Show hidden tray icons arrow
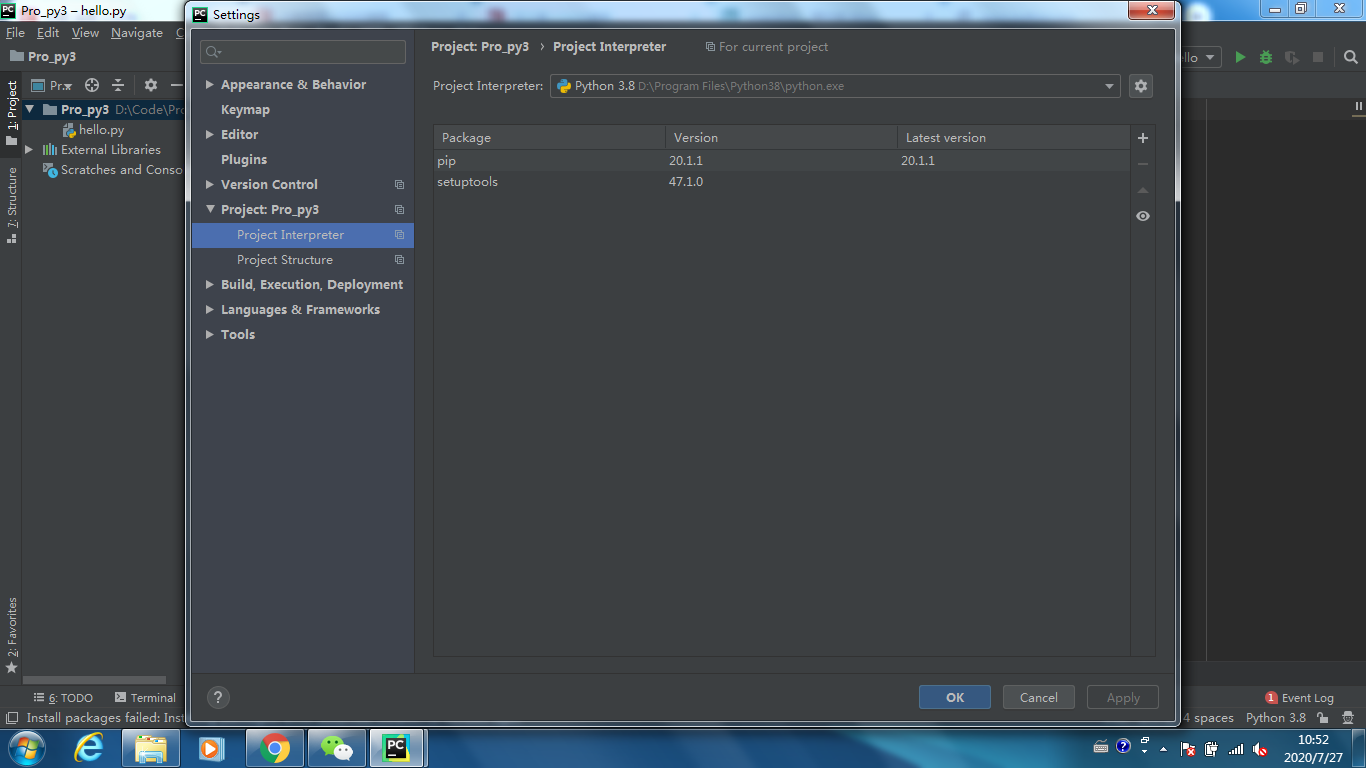1366x768 pixels. pyautogui.click(x=1163, y=748)
